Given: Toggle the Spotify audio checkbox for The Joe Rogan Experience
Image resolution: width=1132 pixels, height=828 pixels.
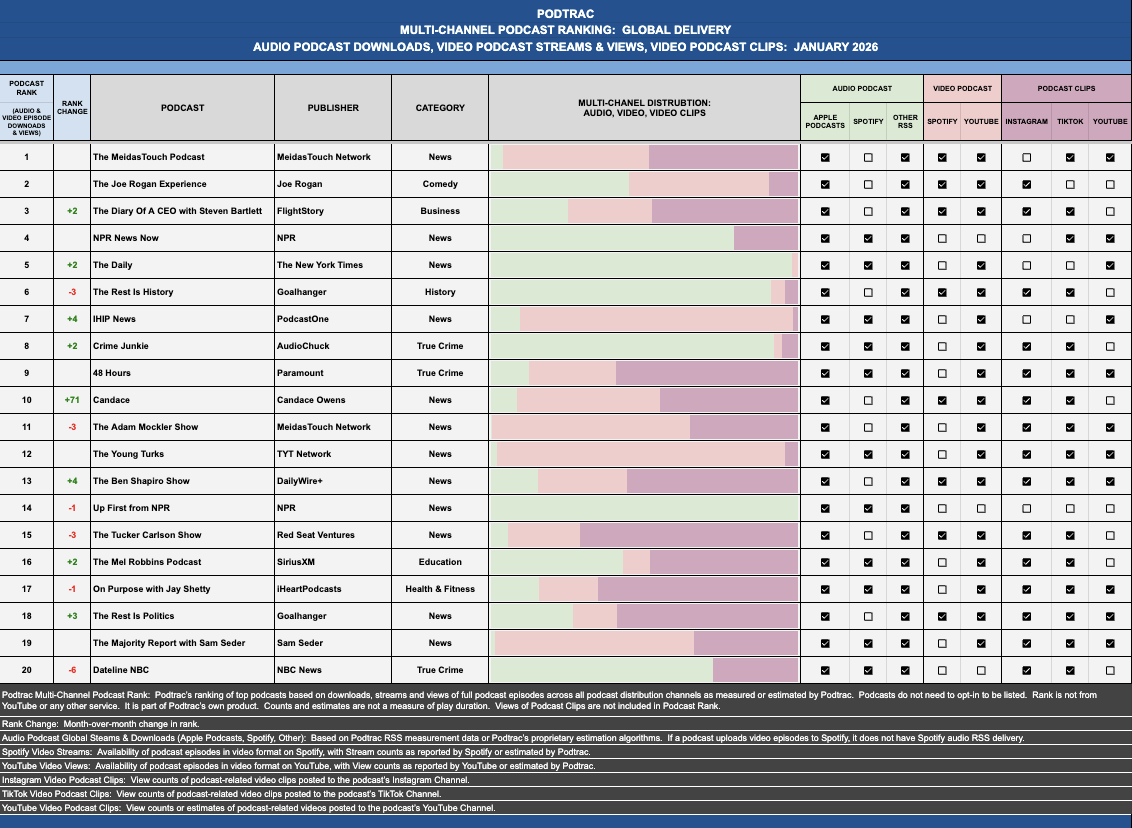Looking at the screenshot, I should (867, 184).
